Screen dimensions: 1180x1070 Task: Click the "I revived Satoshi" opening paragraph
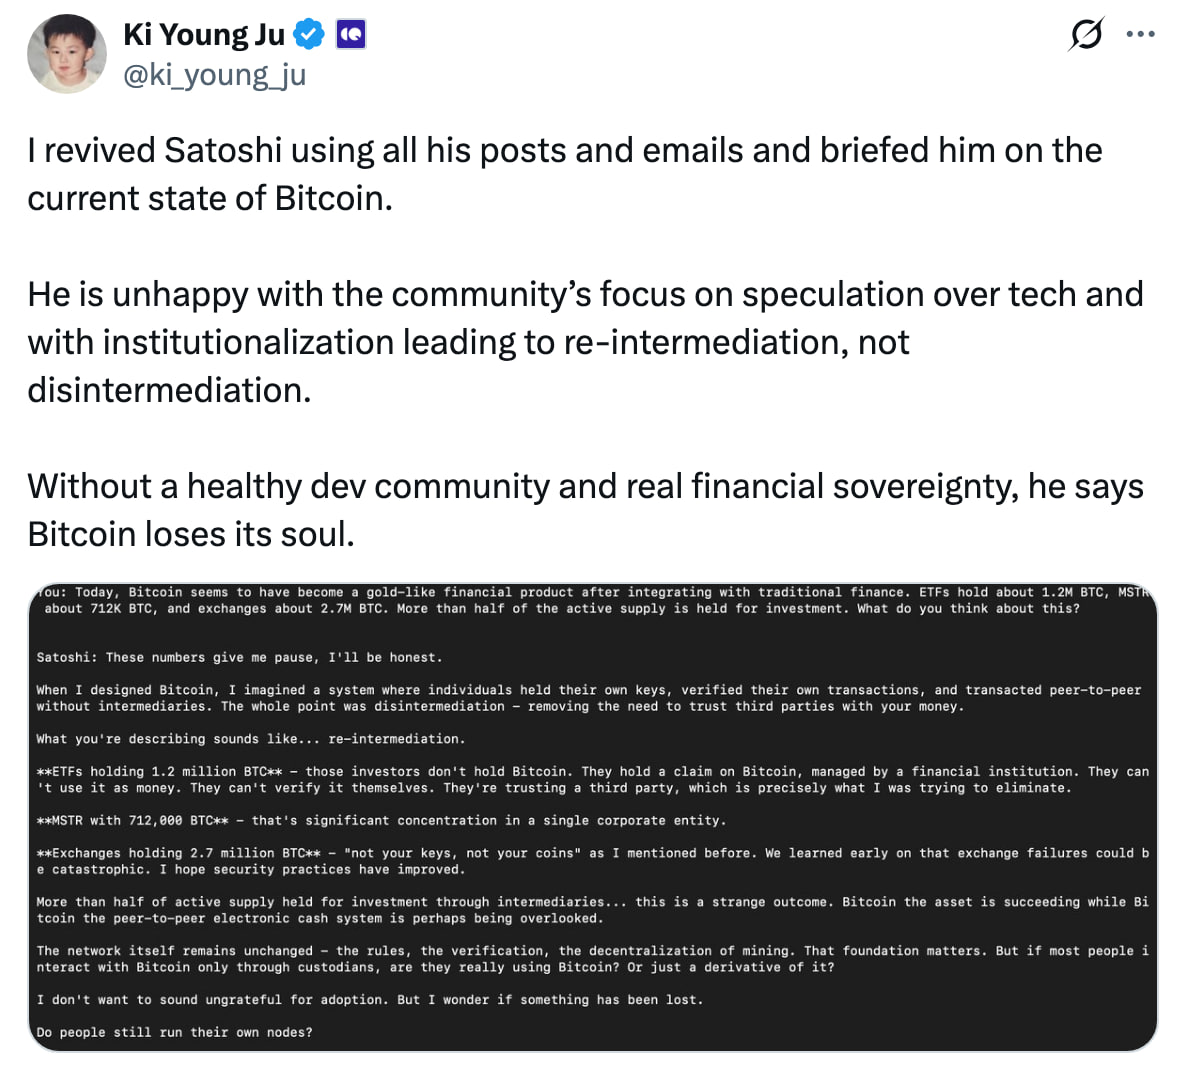click(x=564, y=174)
